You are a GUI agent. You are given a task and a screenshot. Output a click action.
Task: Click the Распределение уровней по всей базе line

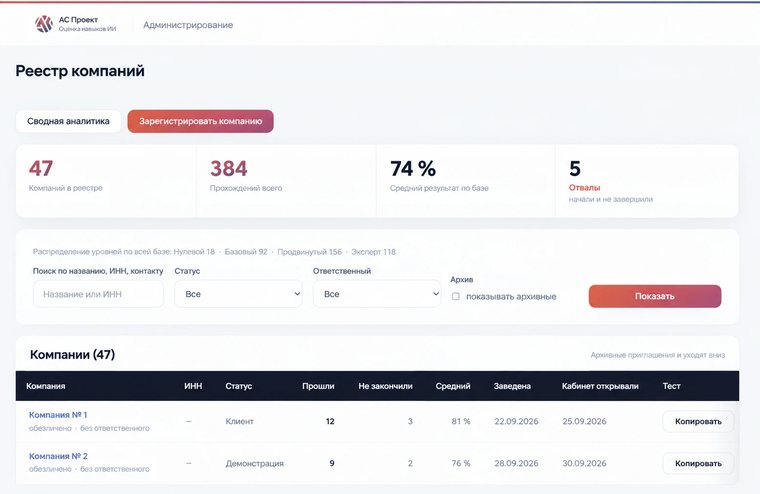(214, 252)
